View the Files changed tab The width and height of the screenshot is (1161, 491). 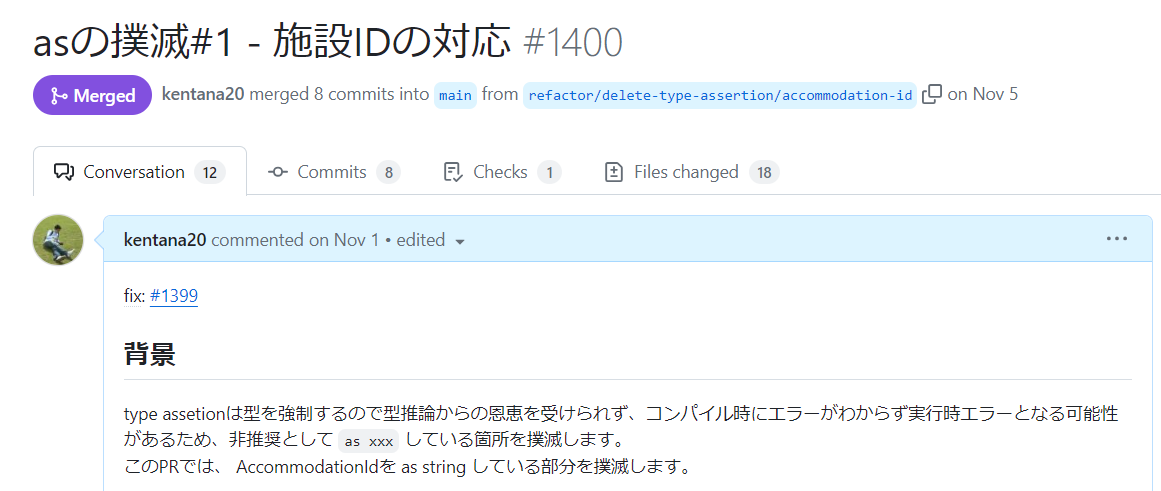(x=692, y=173)
